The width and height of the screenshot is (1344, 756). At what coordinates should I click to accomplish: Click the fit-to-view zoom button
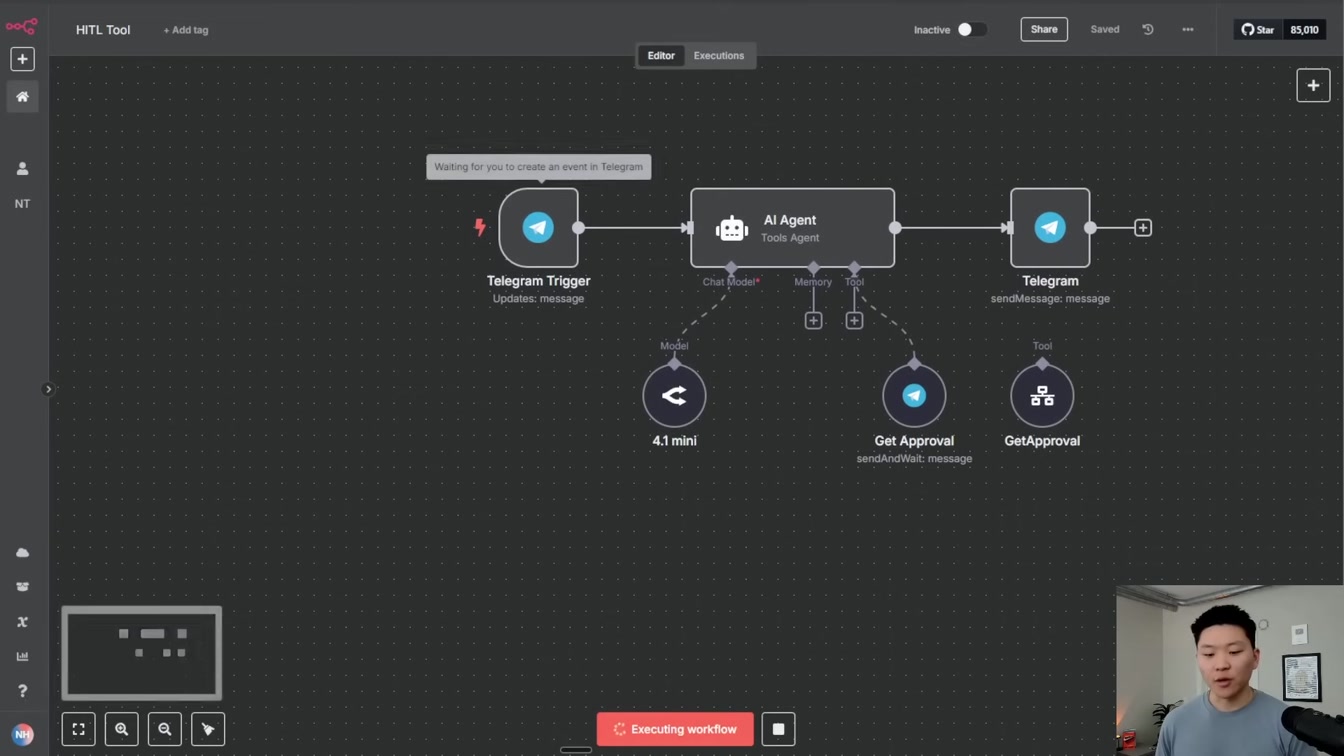(78, 729)
